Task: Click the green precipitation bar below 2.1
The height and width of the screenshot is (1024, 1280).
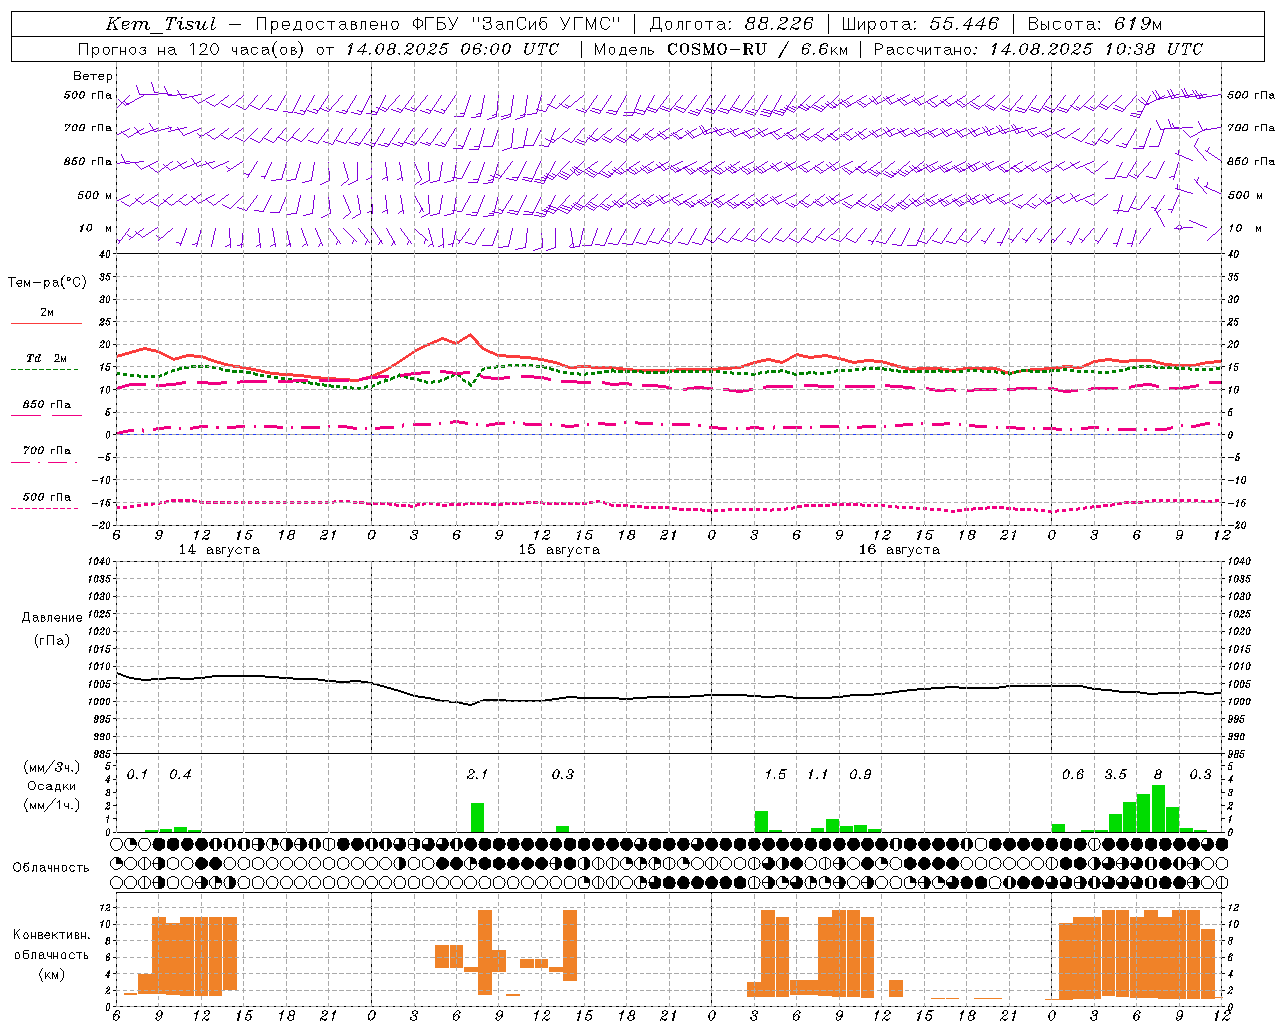Action: [x=477, y=817]
